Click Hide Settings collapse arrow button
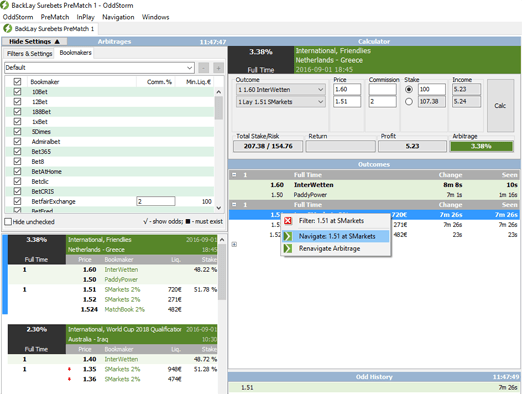522x394 pixels. [x=34, y=41]
